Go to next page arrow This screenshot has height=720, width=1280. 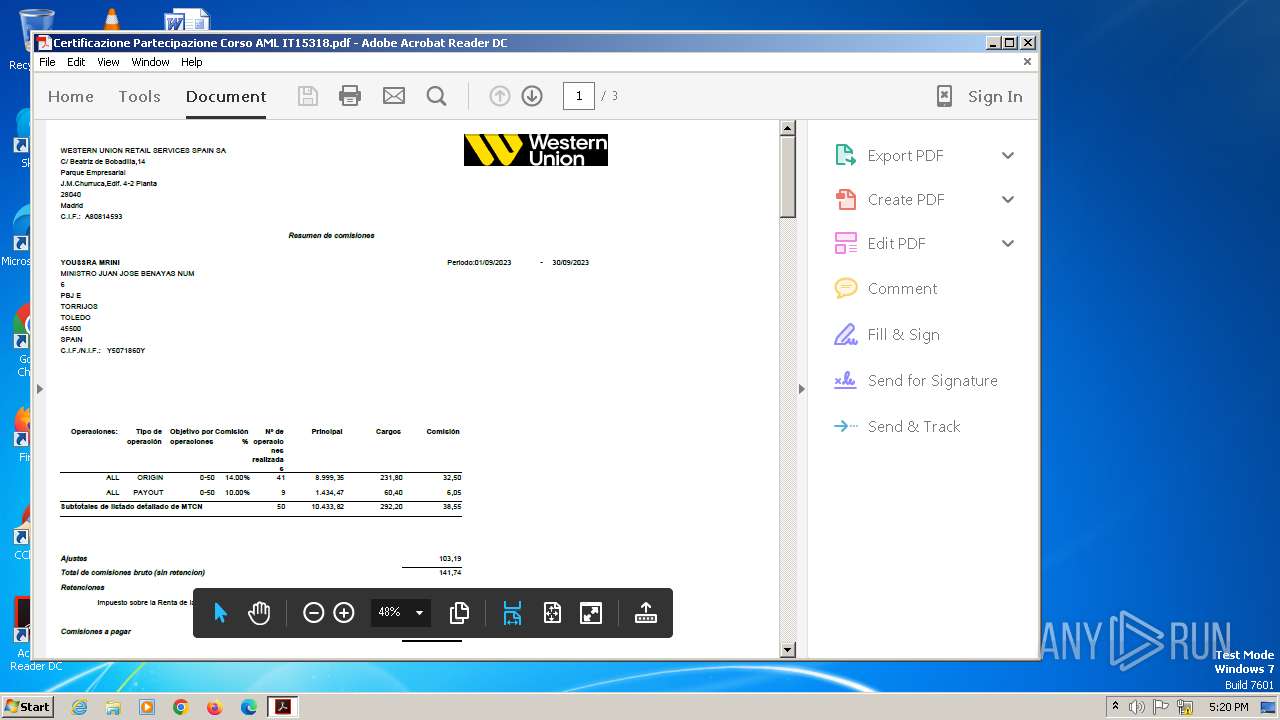click(532, 96)
